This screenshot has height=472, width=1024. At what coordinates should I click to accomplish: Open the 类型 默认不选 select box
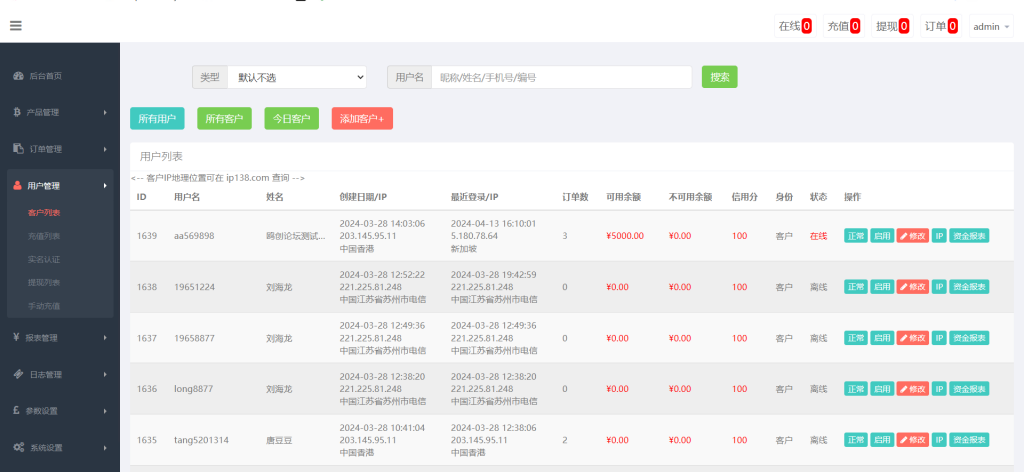pyautogui.click(x=297, y=77)
